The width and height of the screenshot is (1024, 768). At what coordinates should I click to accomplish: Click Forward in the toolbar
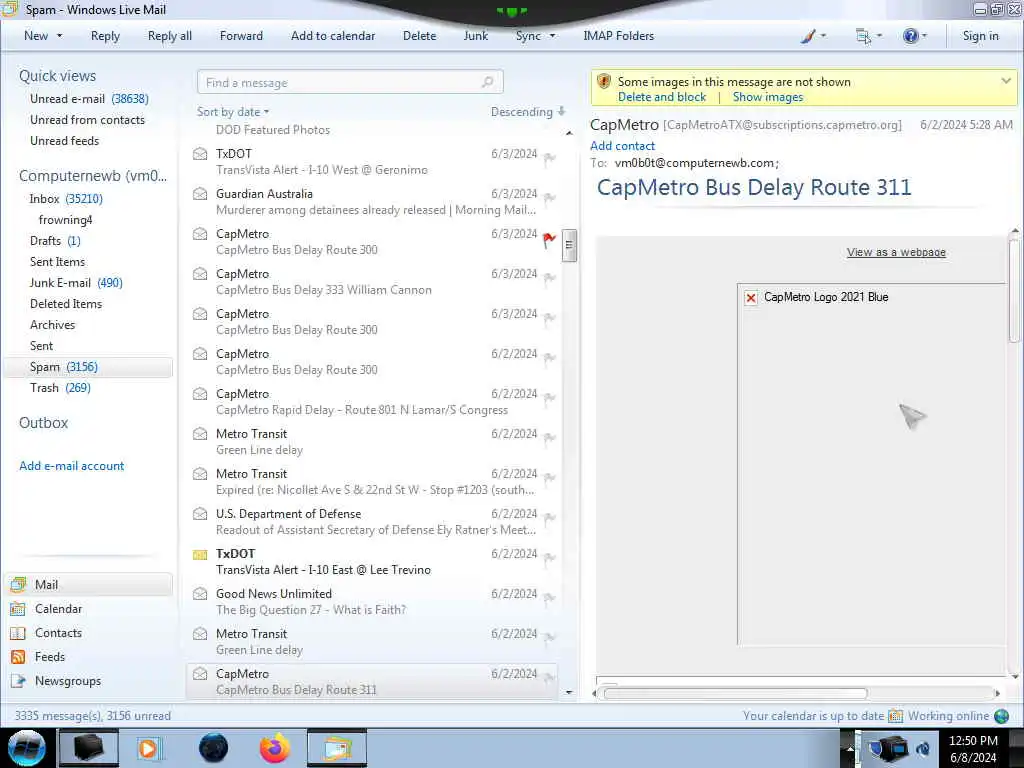241,36
